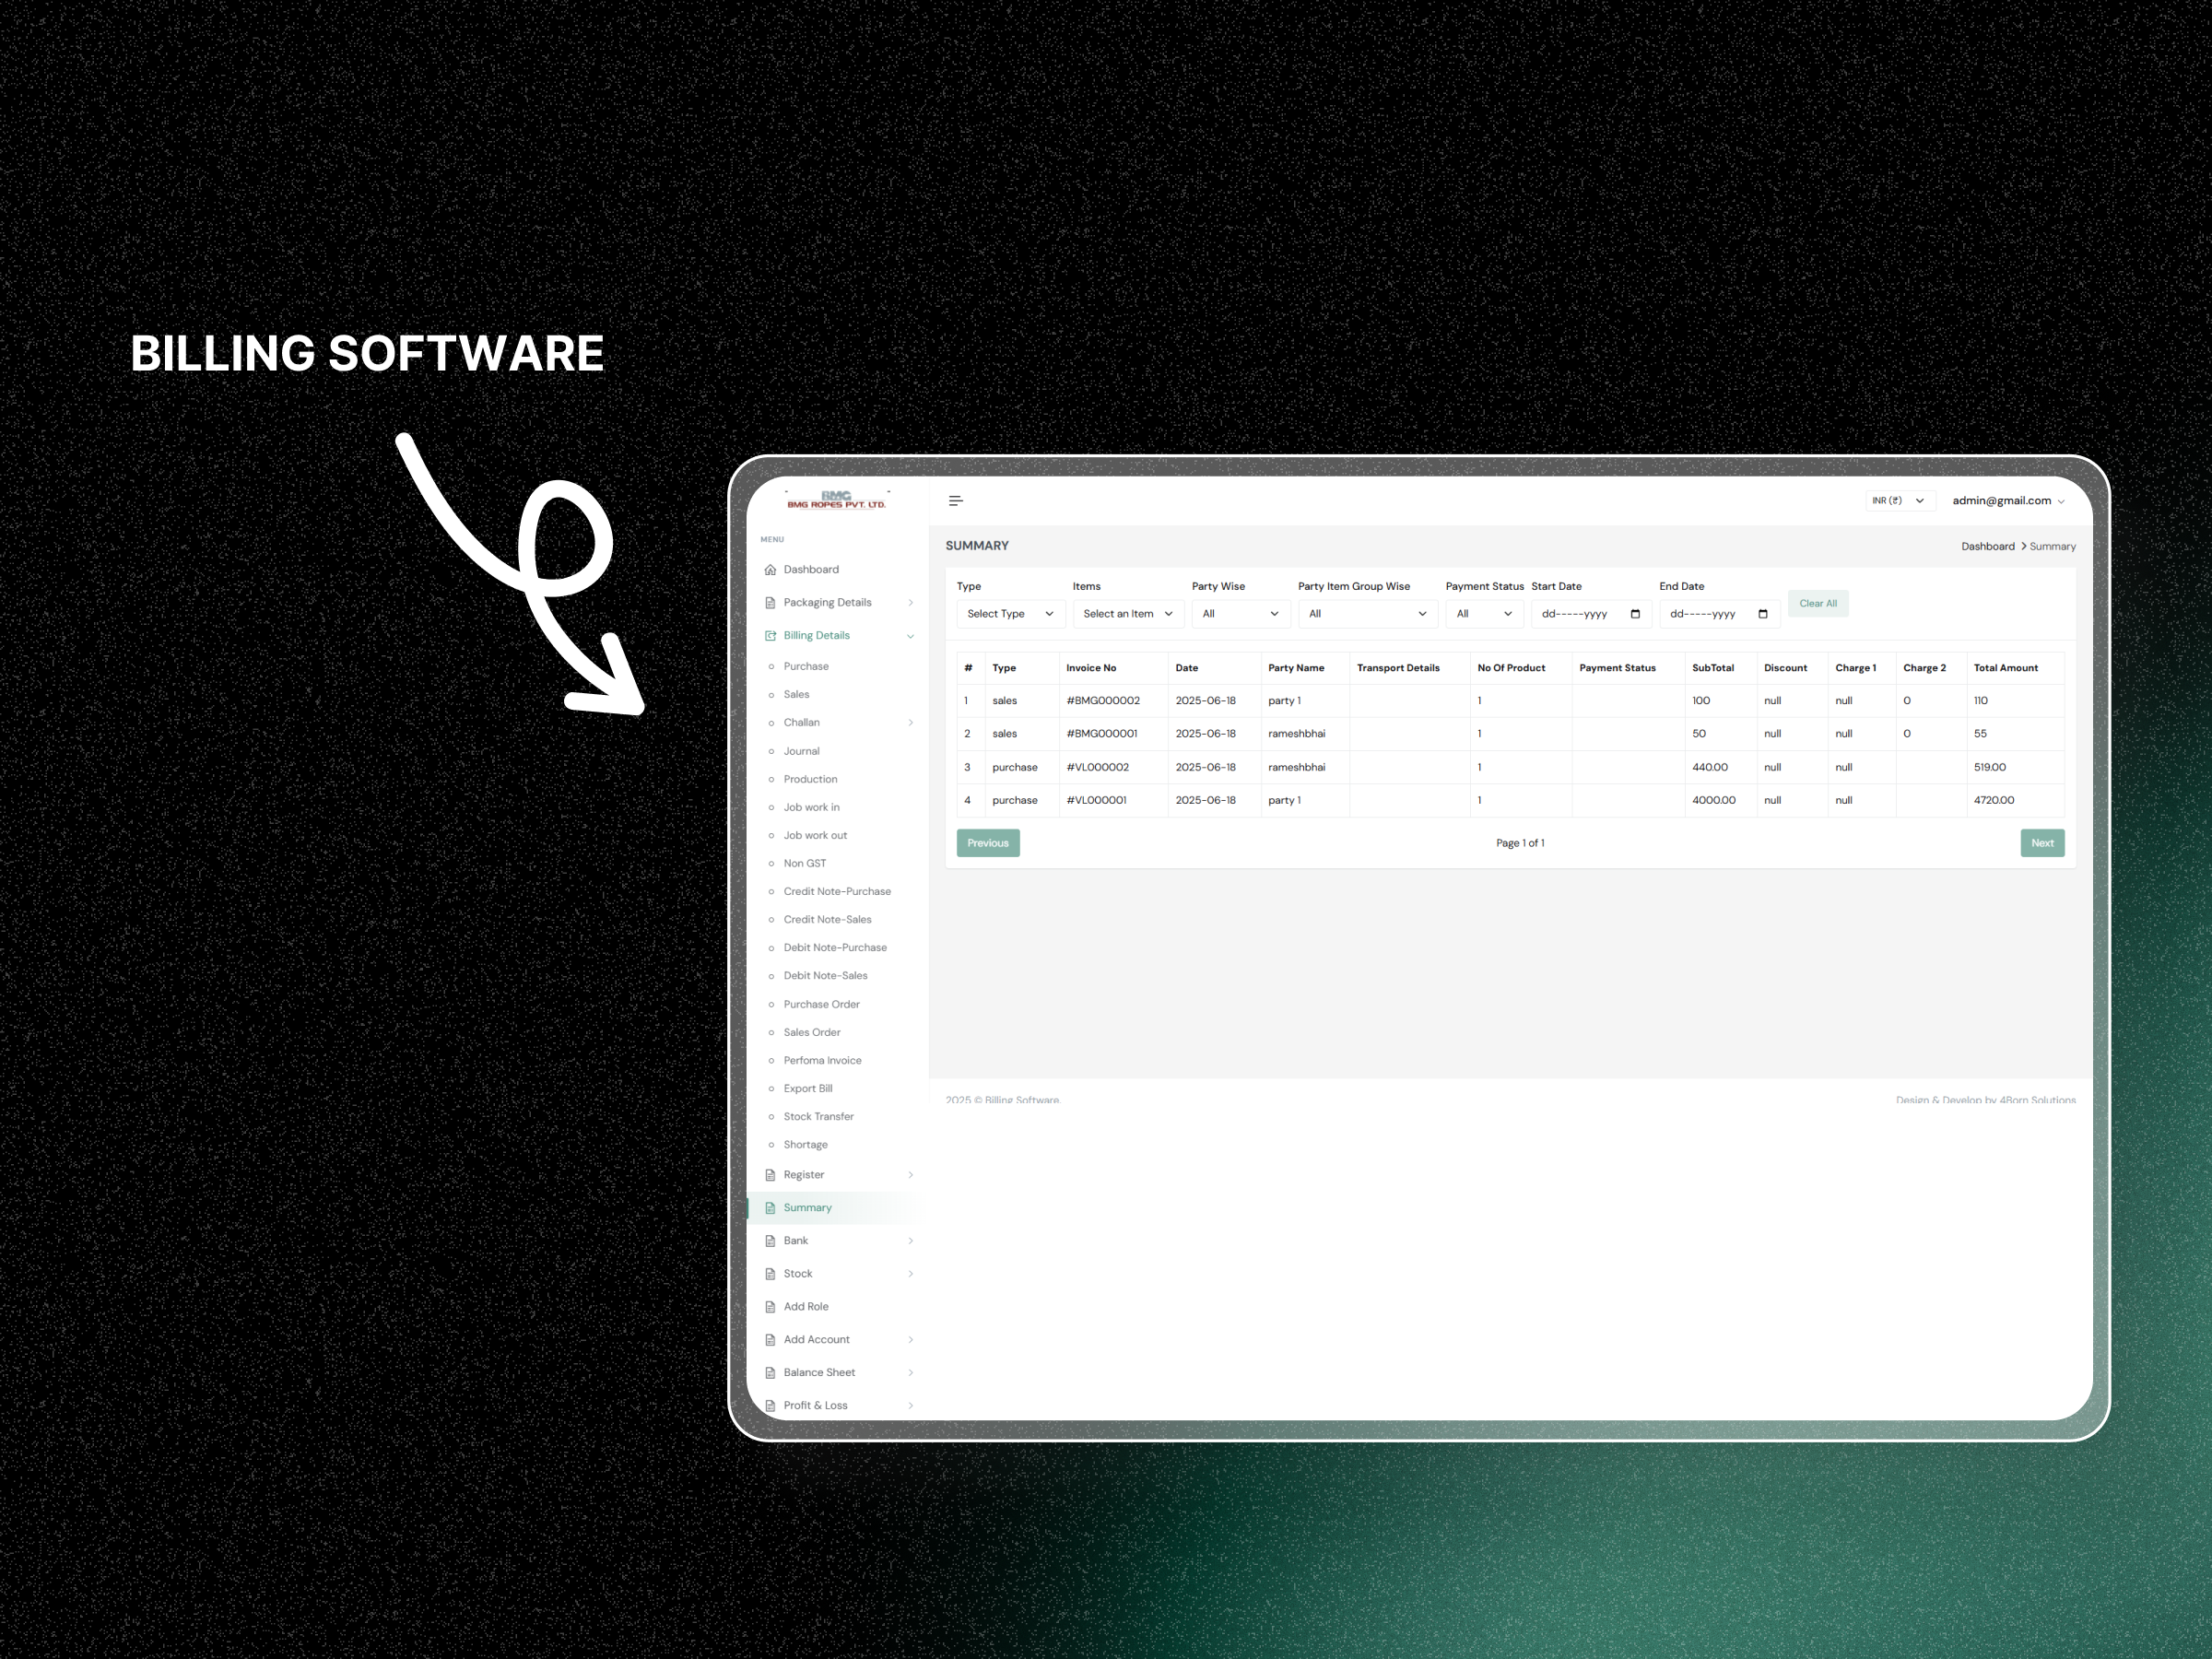Open the Select an Item dropdown

1127,614
